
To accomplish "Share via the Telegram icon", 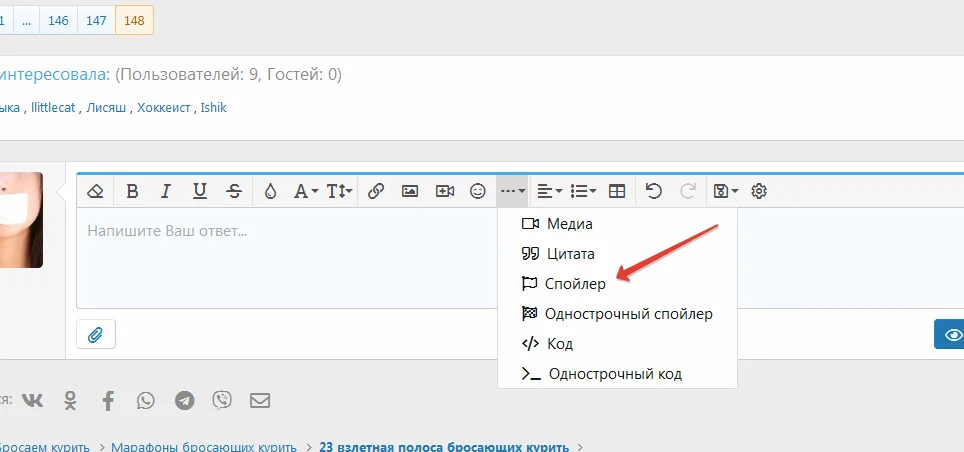I will point(184,401).
